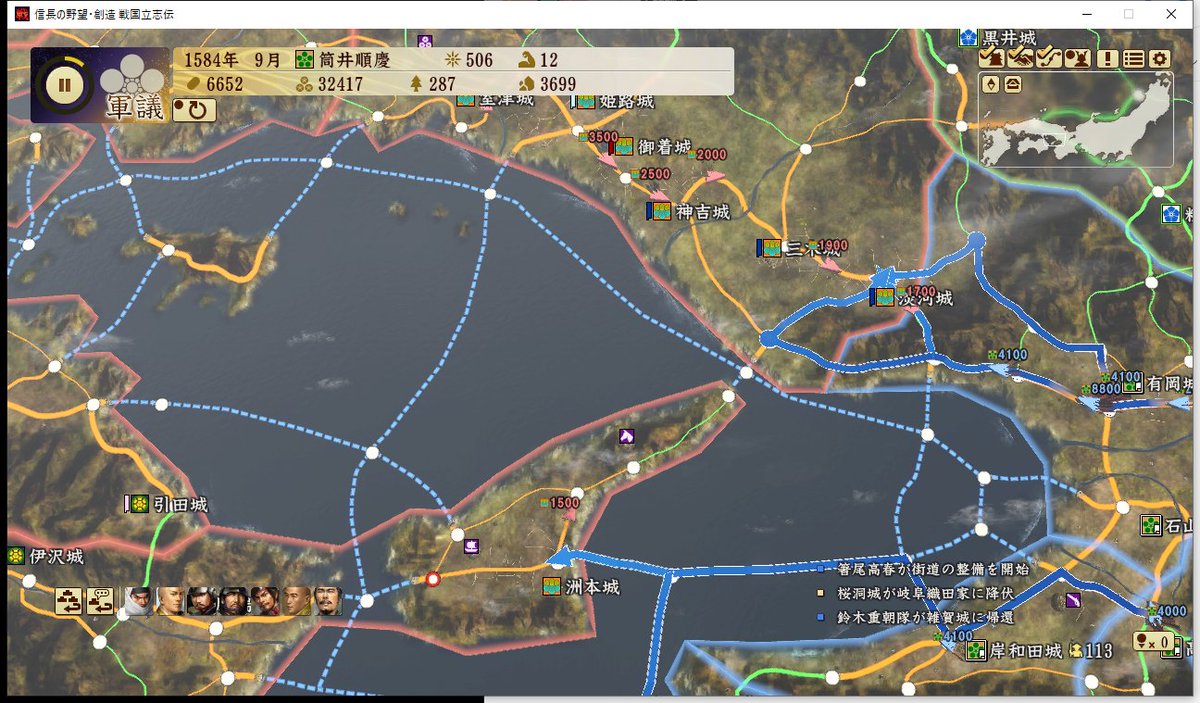Click the unit command icon with the speech bubble
The height and width of the screenshot is (703, 1200).
(99, 601)
